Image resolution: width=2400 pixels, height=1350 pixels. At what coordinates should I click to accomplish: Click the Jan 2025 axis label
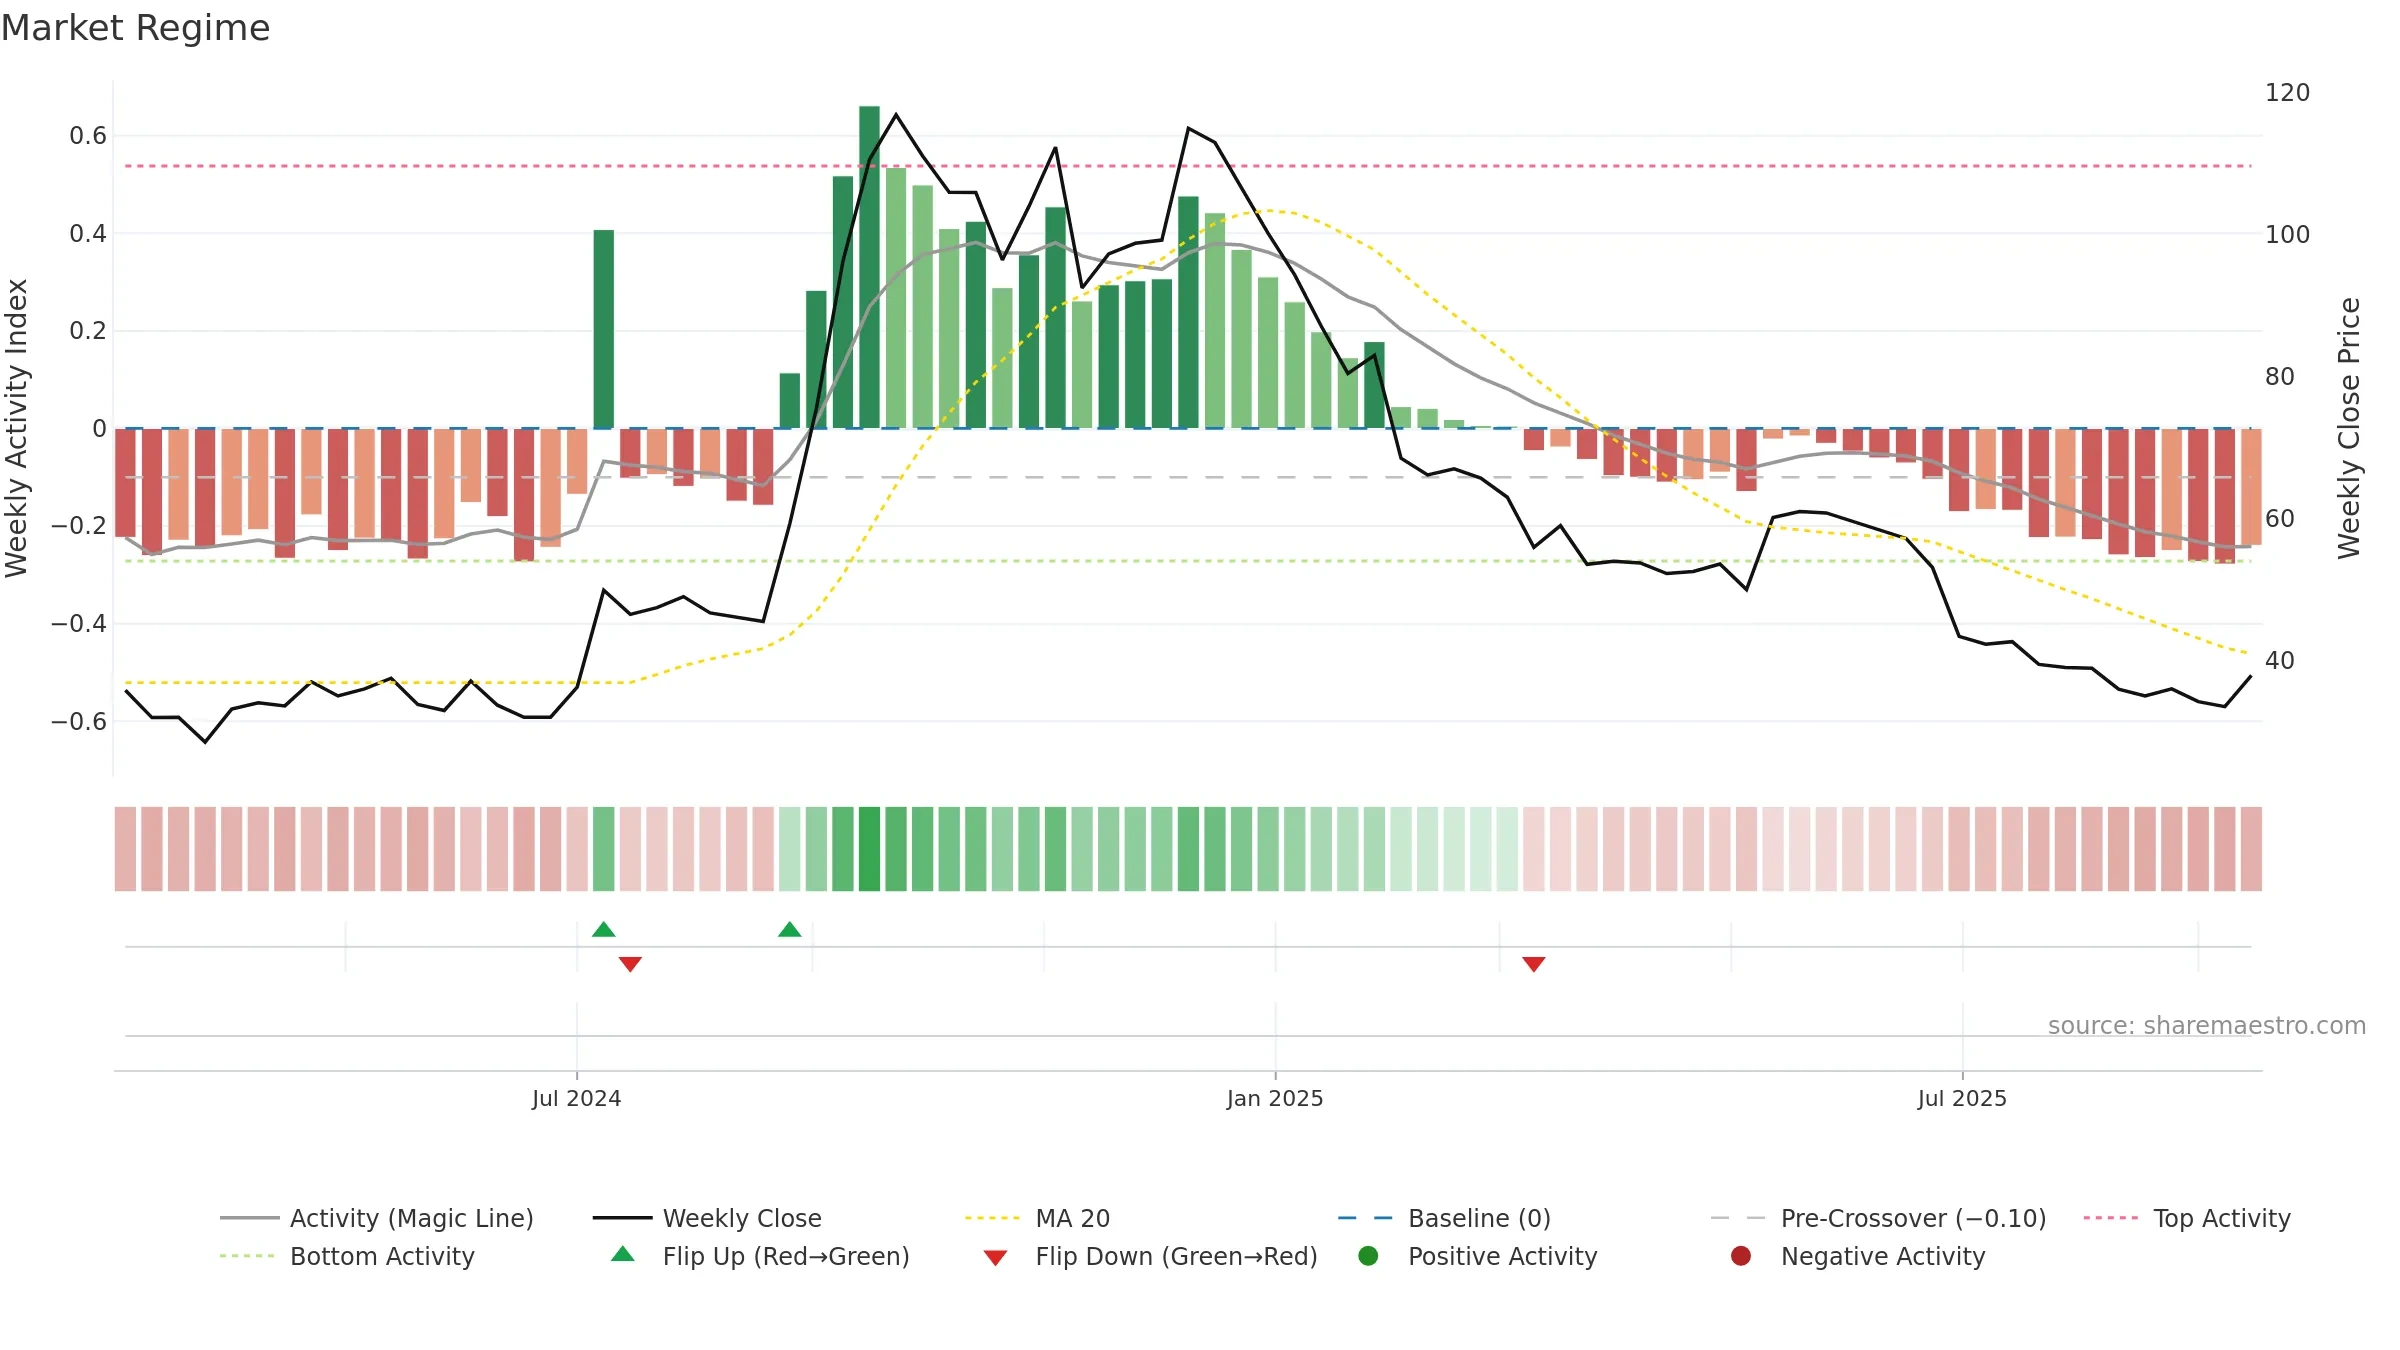(1275, 1098)
